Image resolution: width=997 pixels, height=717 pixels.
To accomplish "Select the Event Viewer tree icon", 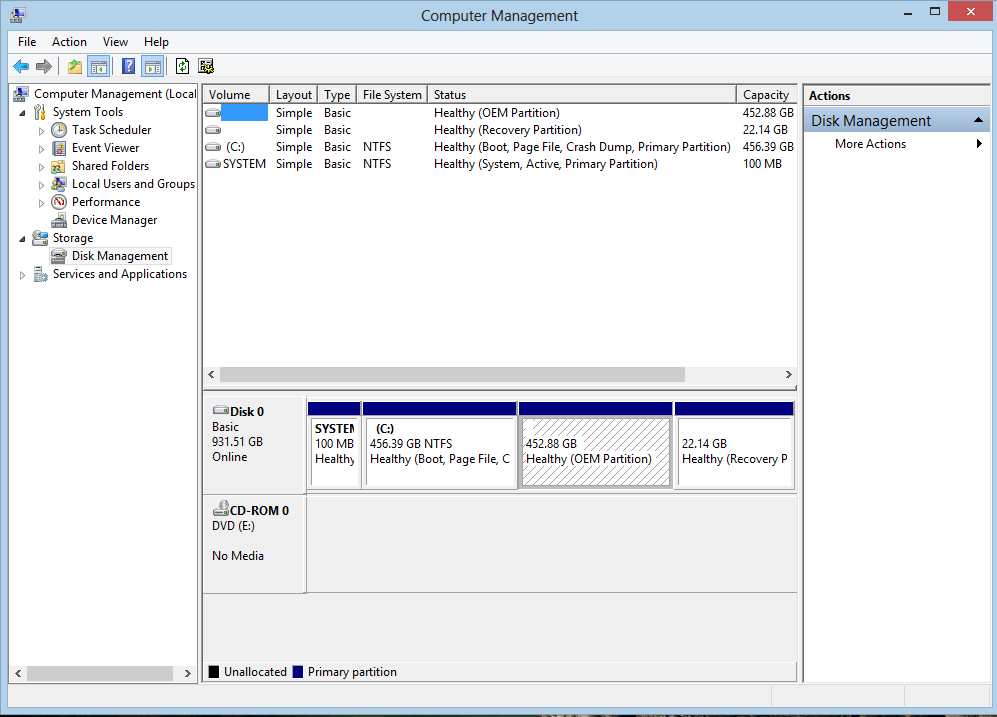I will coord(59,148).
